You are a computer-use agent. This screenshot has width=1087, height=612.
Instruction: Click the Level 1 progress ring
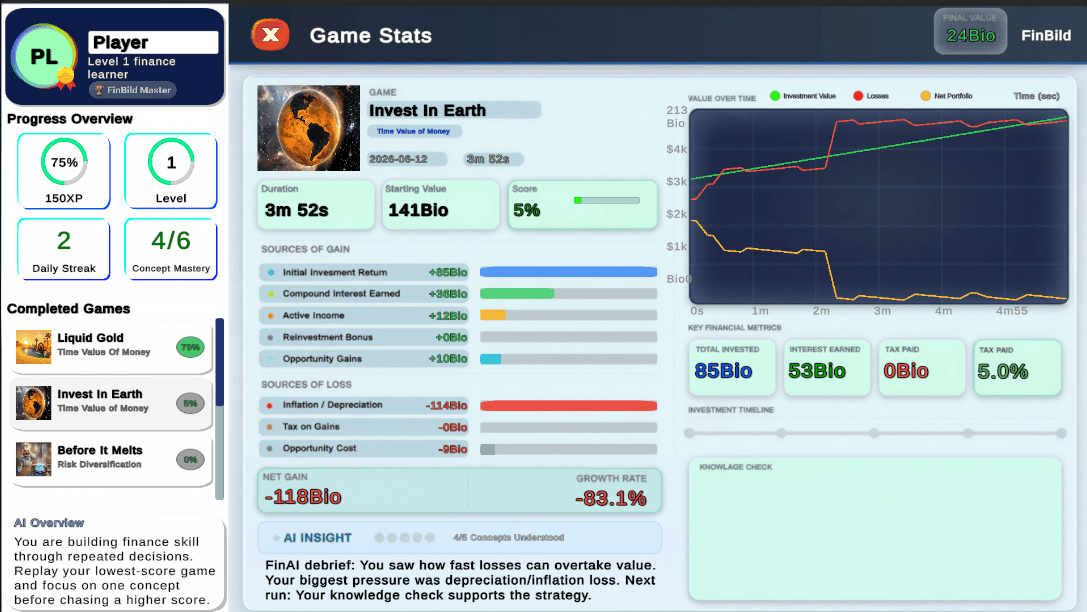(x=171, y=162)
